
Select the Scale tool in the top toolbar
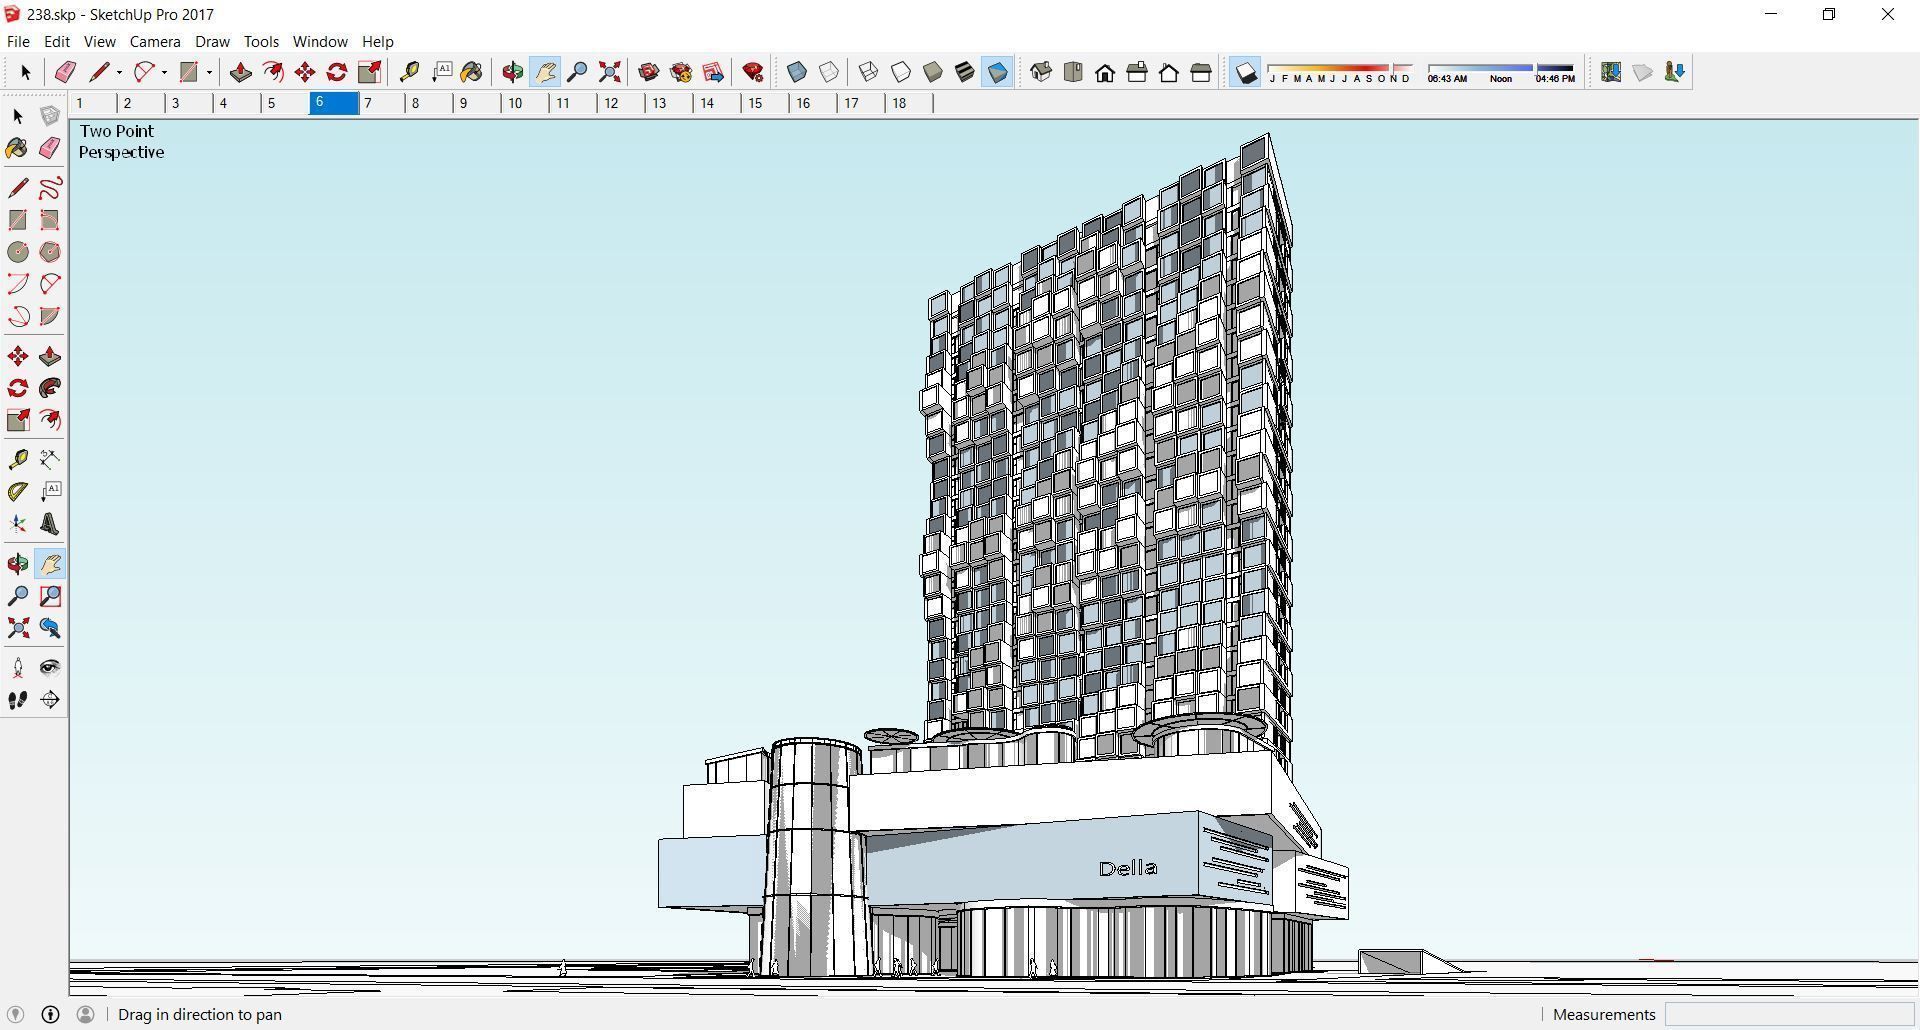369,72
